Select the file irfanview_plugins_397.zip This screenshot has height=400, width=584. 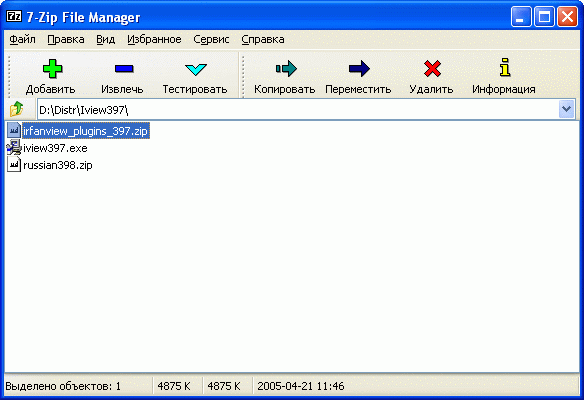[85, 131]
